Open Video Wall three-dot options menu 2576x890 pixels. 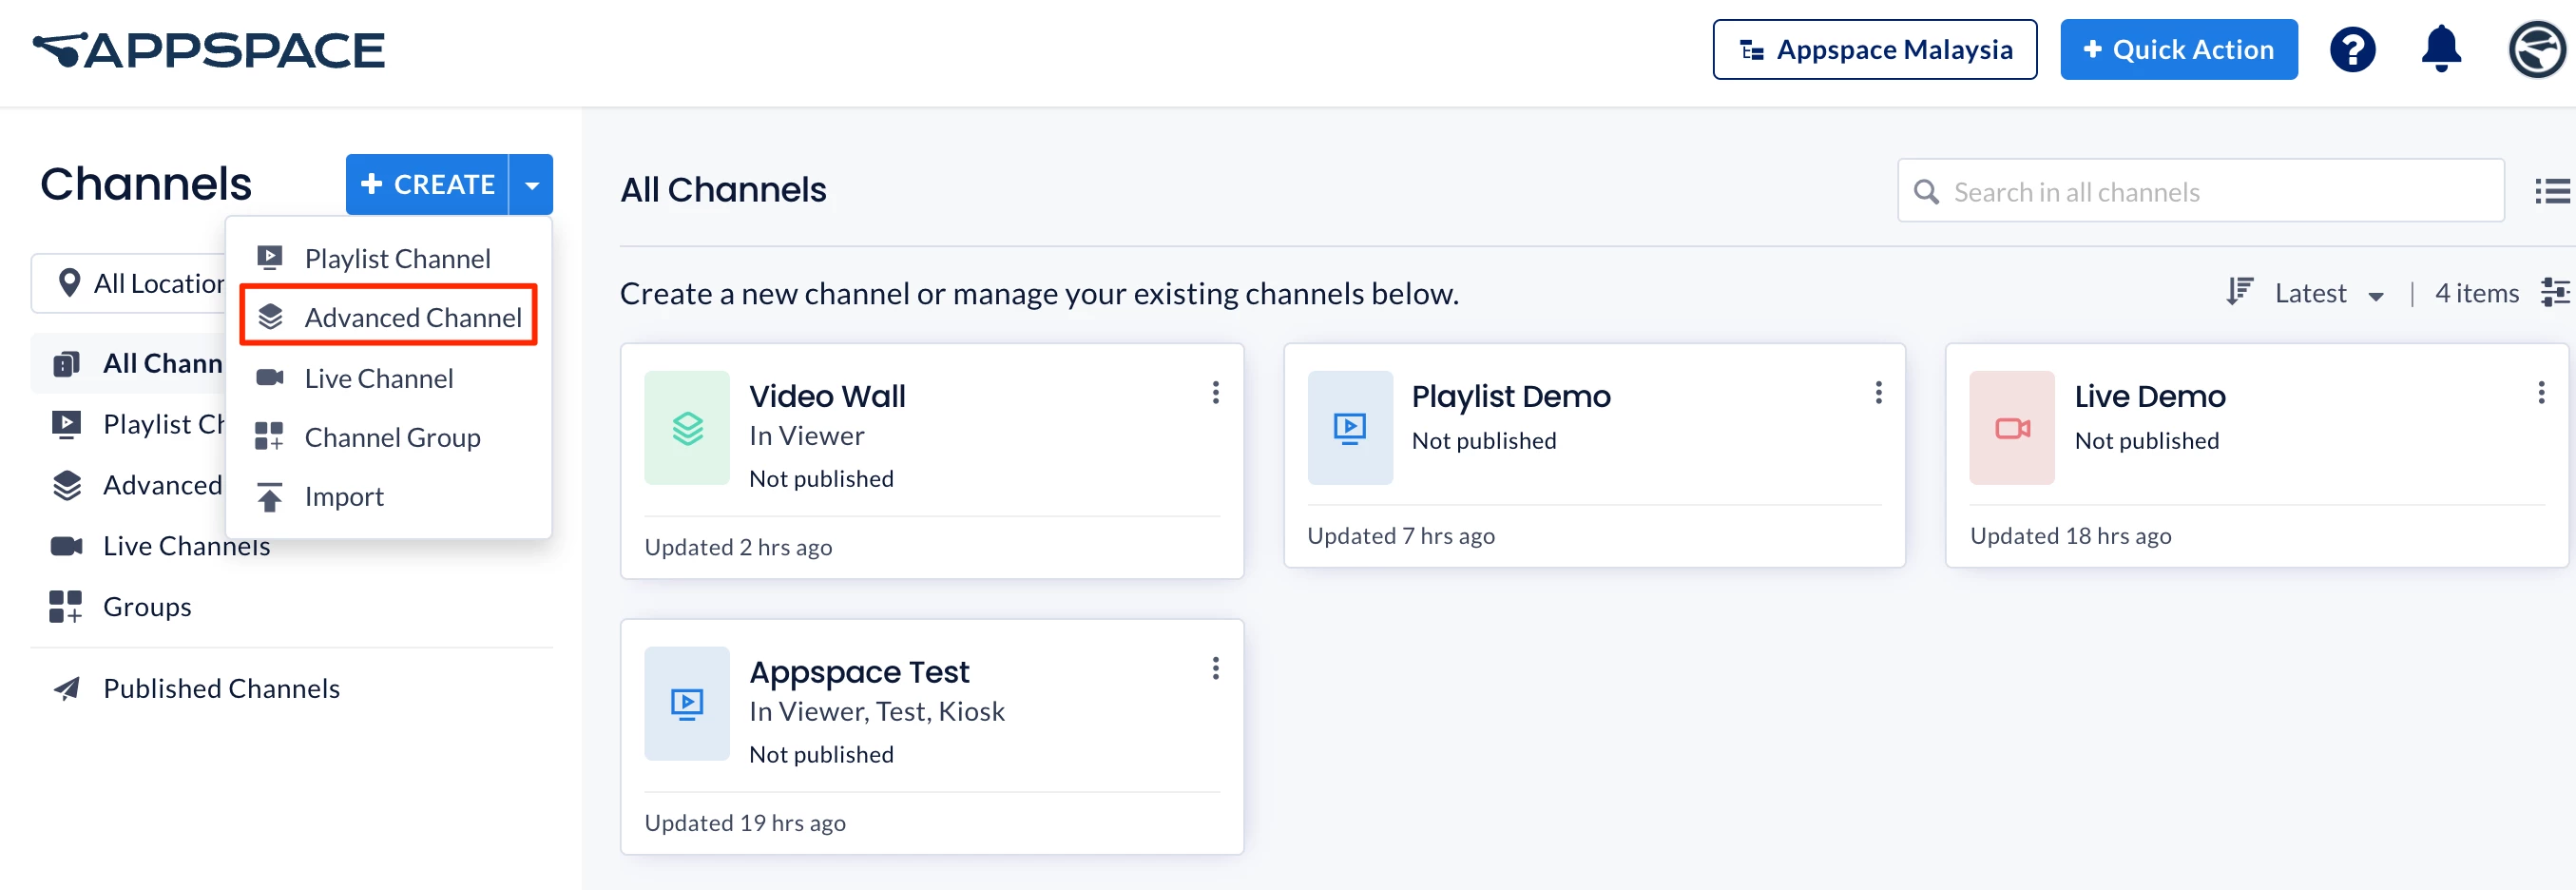click(x=1215, y=393)
